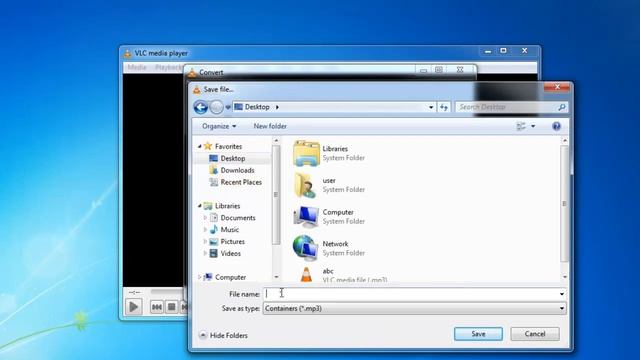Screen dimensions: 640x360
Task: Click file list scrollbar down arrow
Action: pyautogui.click(x=565, y=277)
